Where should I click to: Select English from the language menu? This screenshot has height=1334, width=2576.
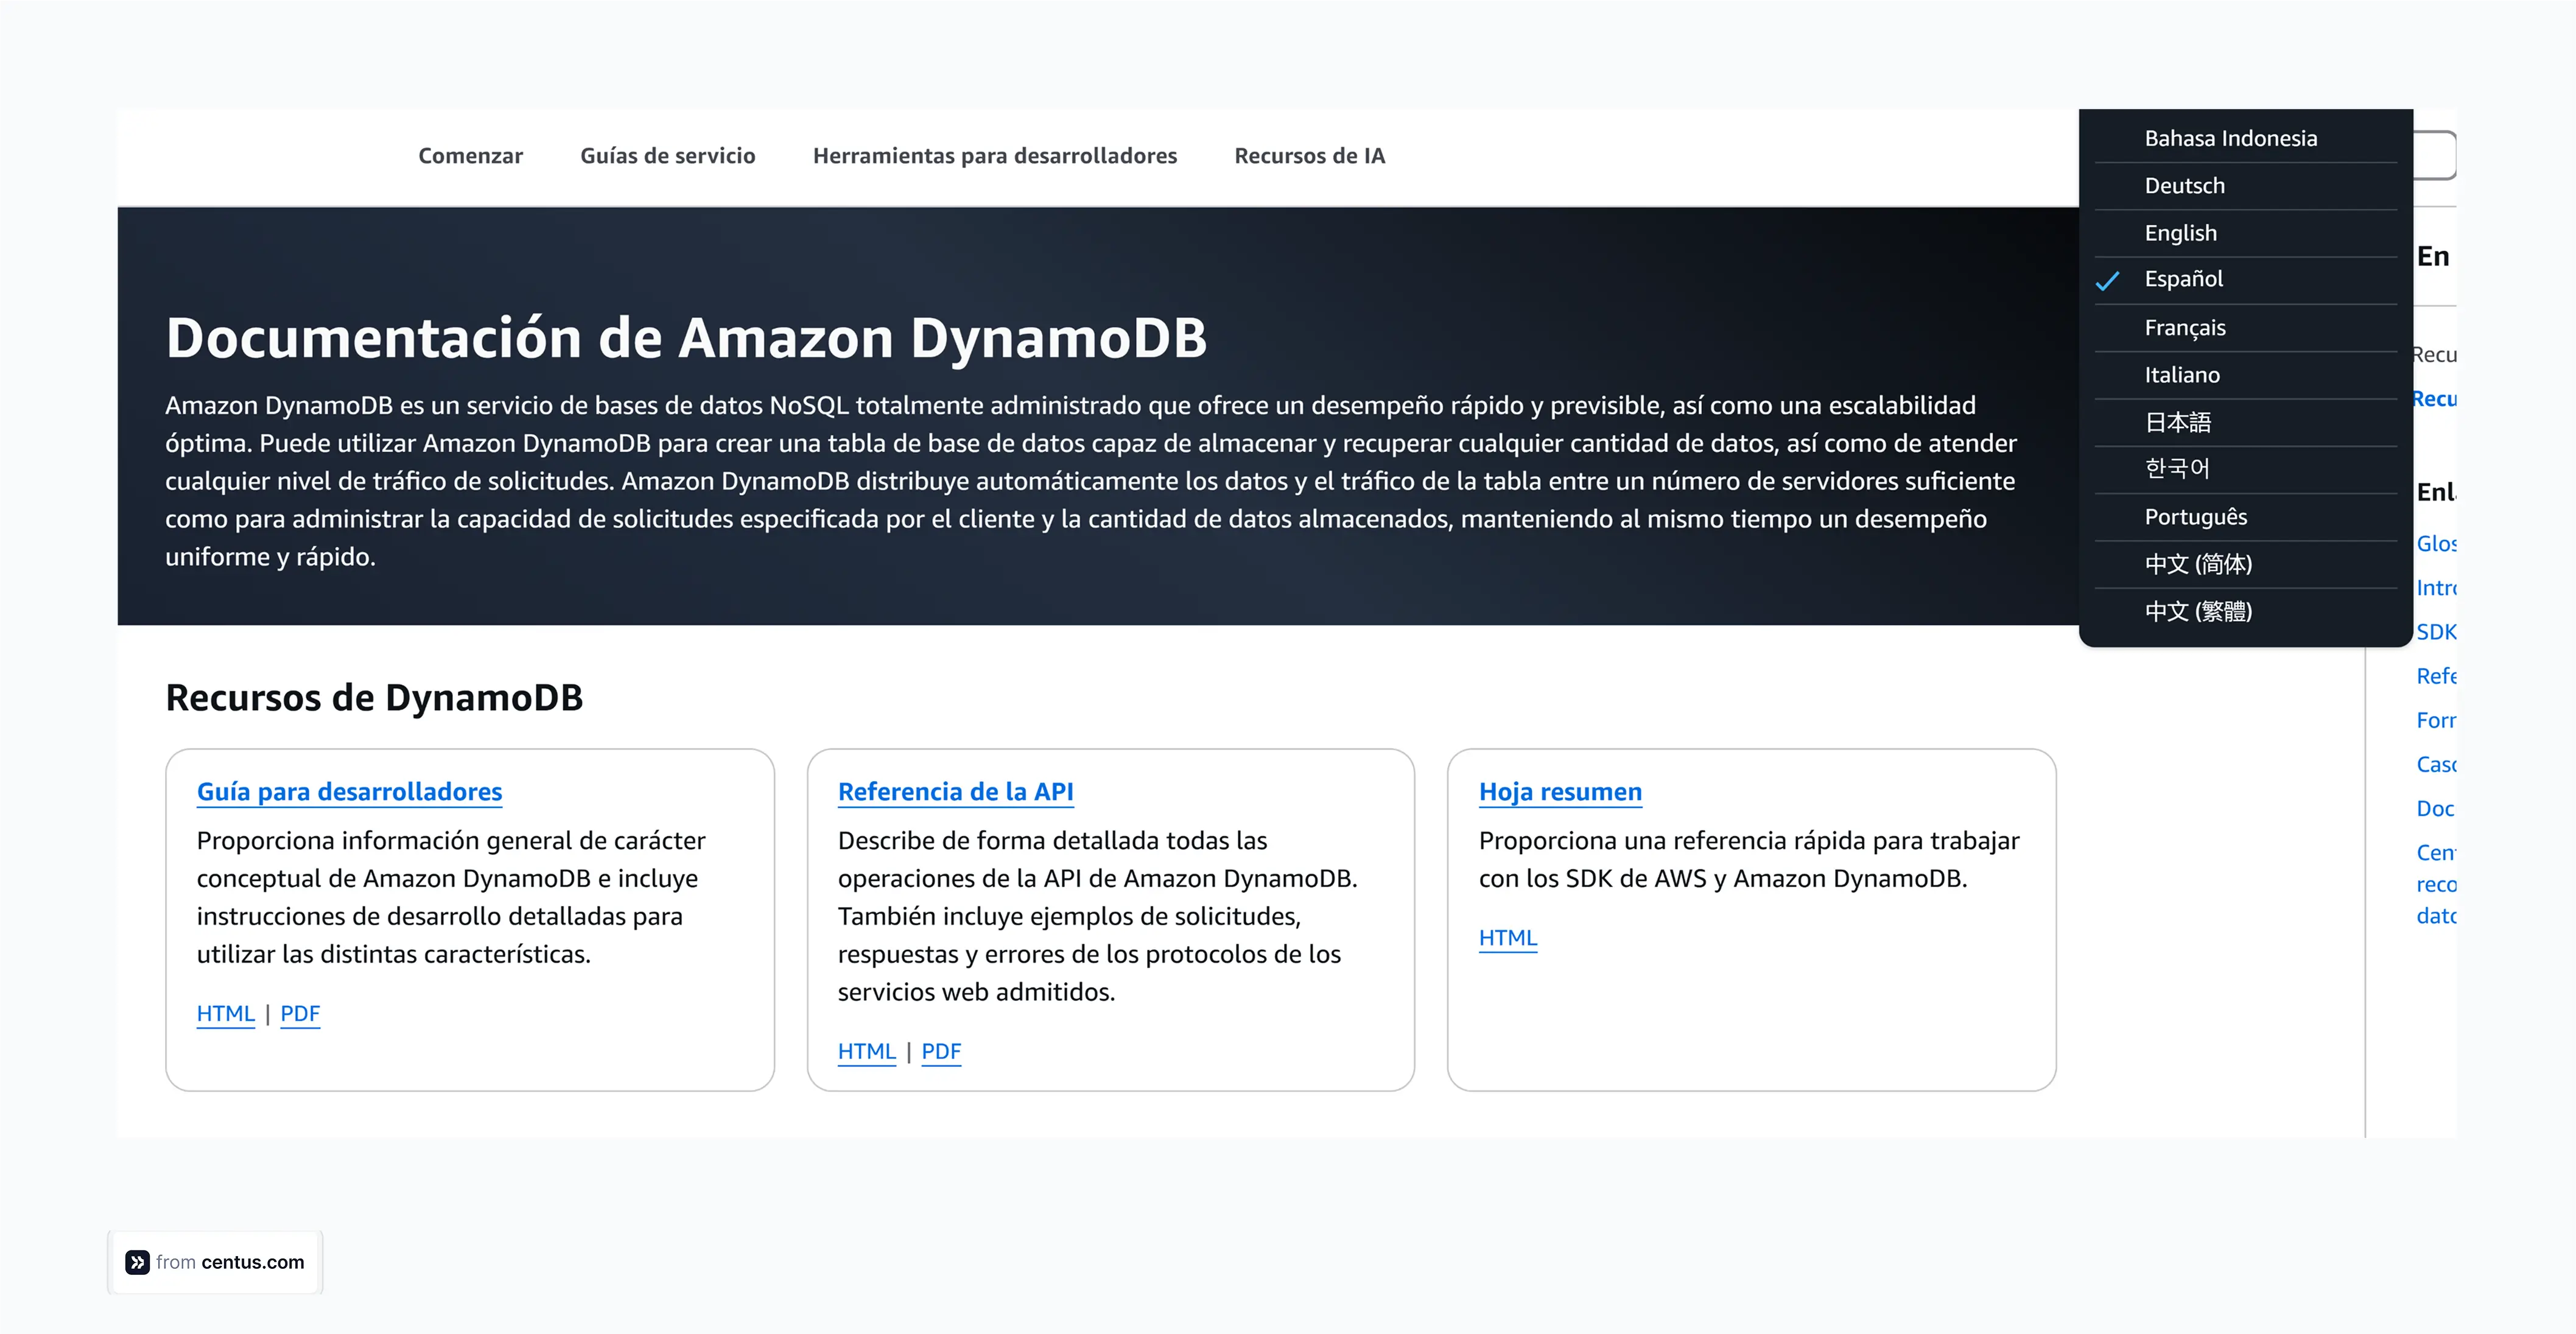tap(2180, 232)
